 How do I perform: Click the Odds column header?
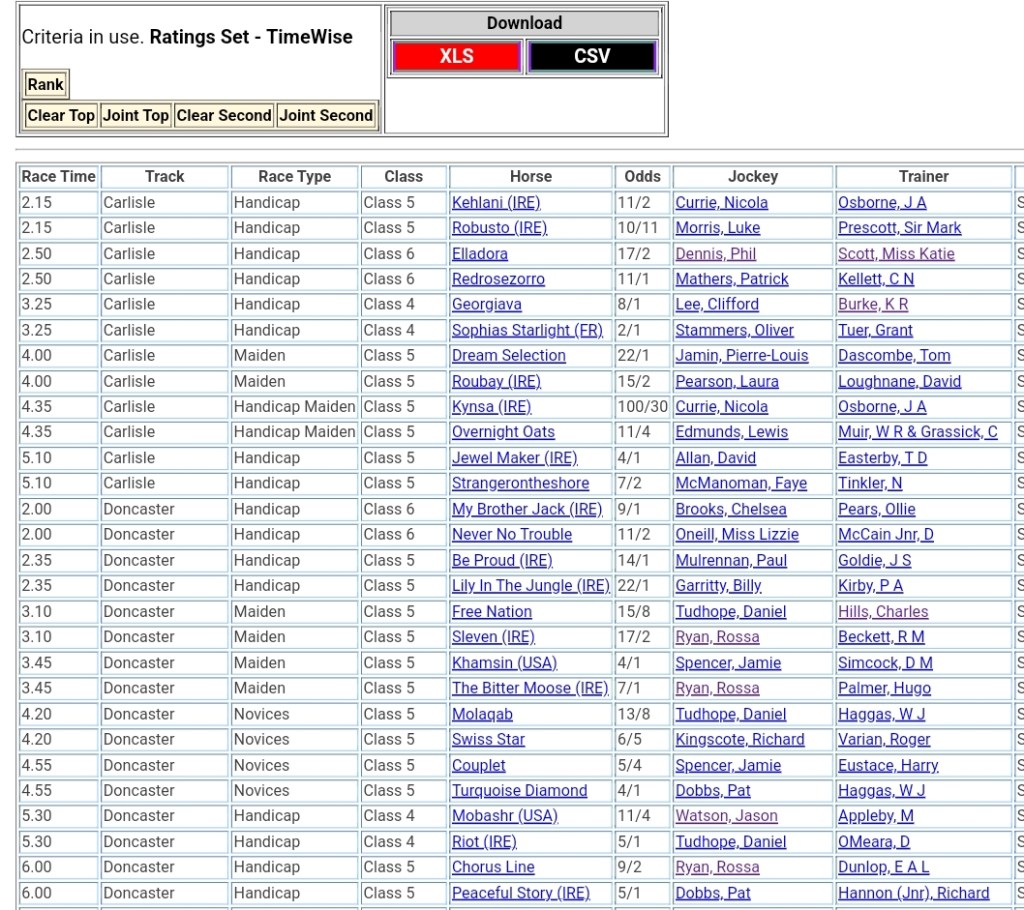coord(642,176)
